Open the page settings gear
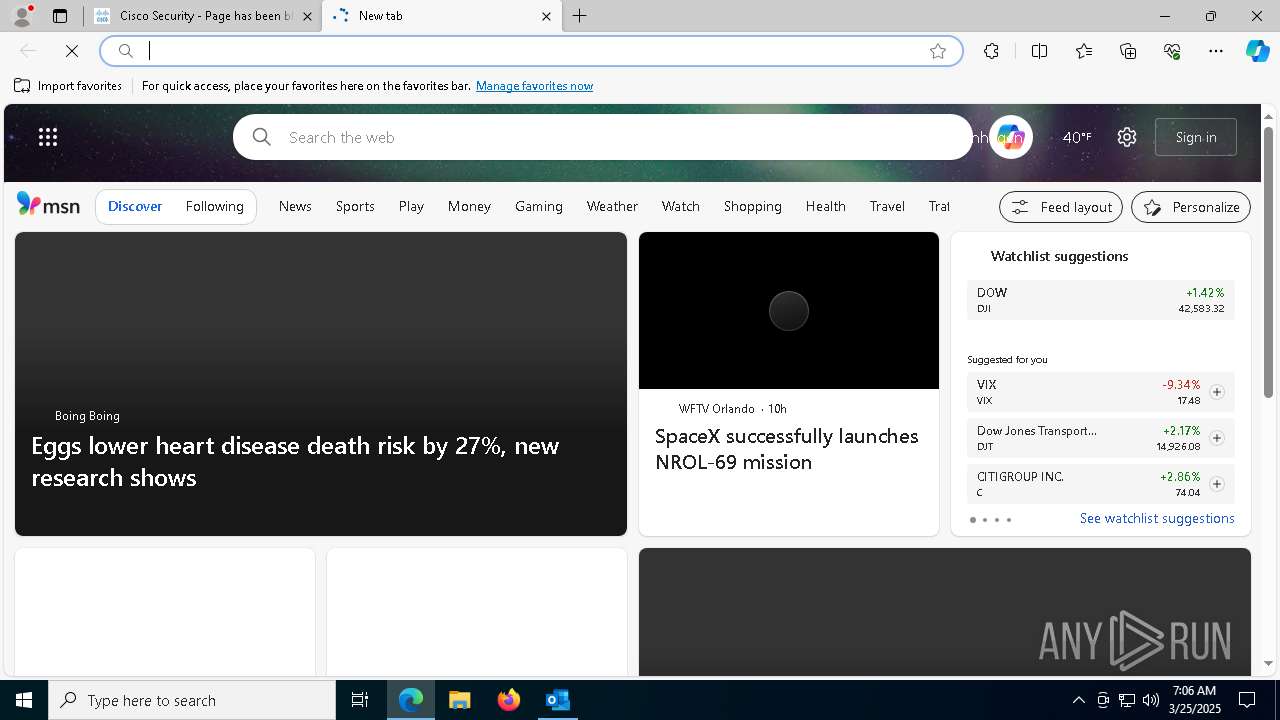Screen dimensions: 1280x720 [x=1127, y=137]
